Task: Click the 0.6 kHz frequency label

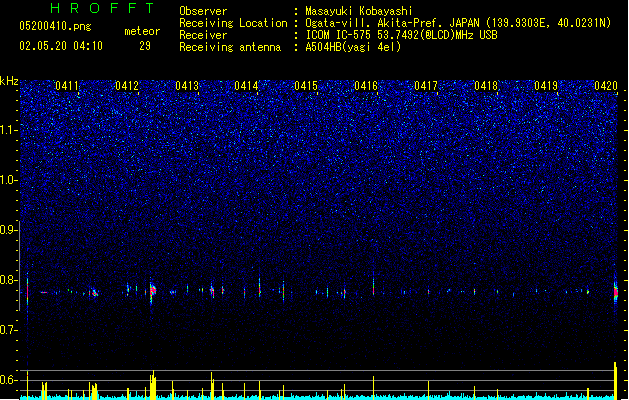Action: [8, 380]
